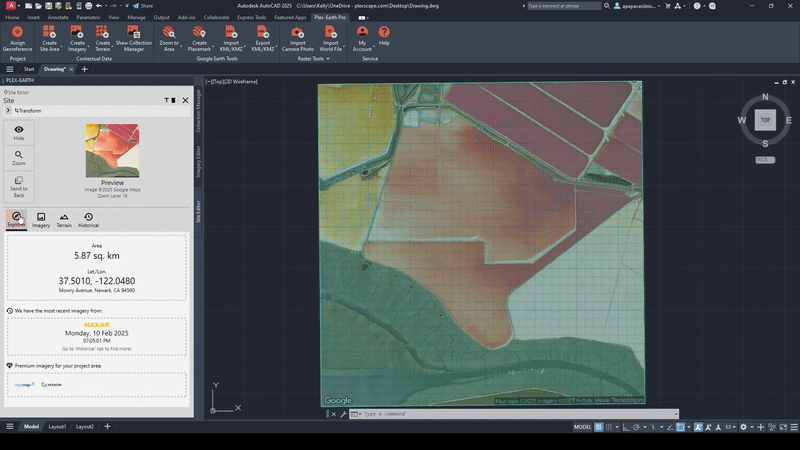Open the Create Site Area dropdown arrow
Image resolution: width=800 pixels, height=450 pixels.
click(x=61, y=47)
